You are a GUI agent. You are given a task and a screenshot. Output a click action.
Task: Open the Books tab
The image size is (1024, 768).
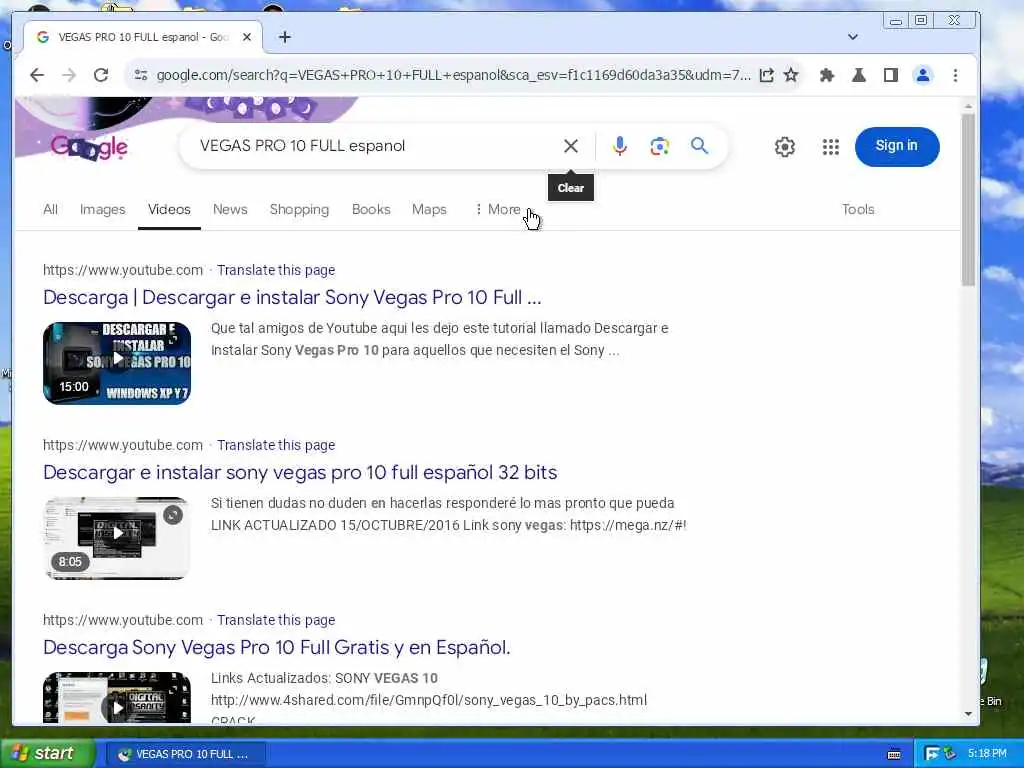pyautogui.click(x=371, y=210)
